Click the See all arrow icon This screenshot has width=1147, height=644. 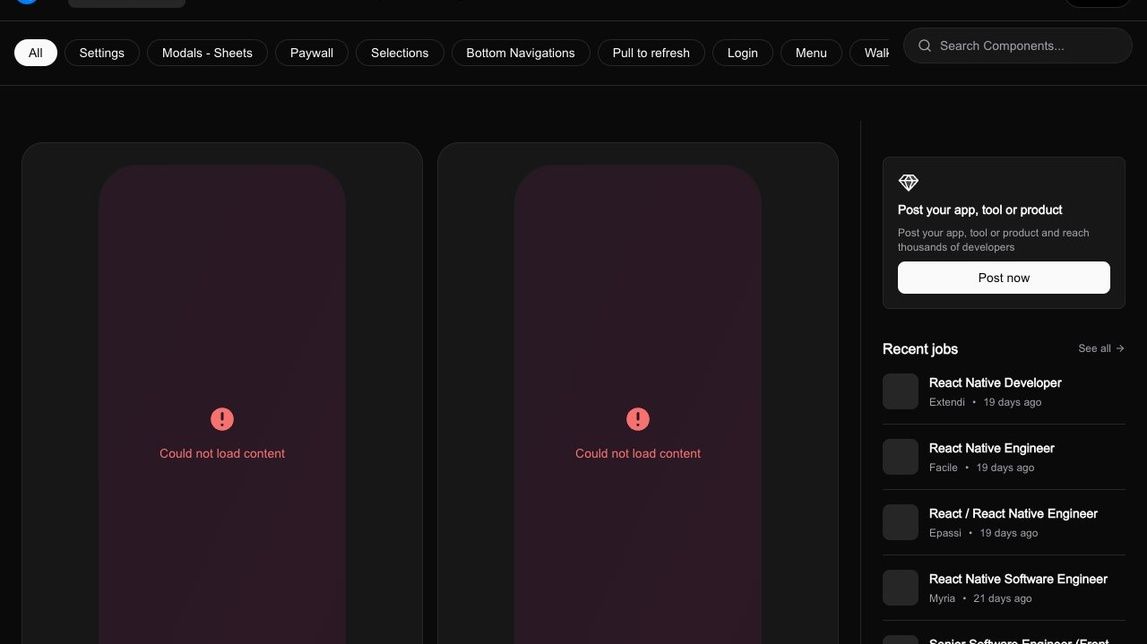coord(1117,346)
